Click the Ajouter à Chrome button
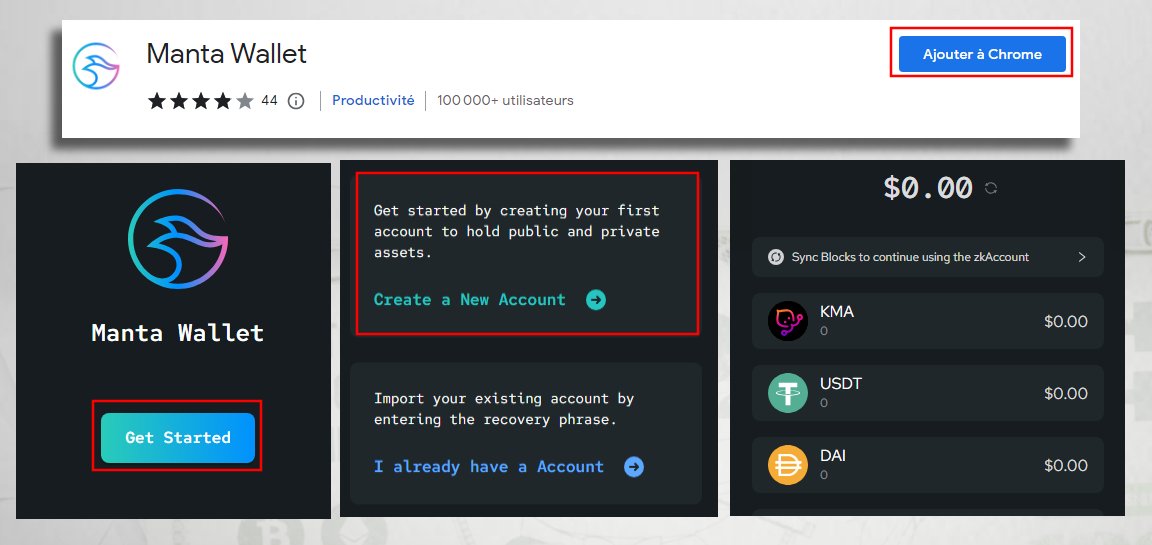1152x545 pixels. 982,54
